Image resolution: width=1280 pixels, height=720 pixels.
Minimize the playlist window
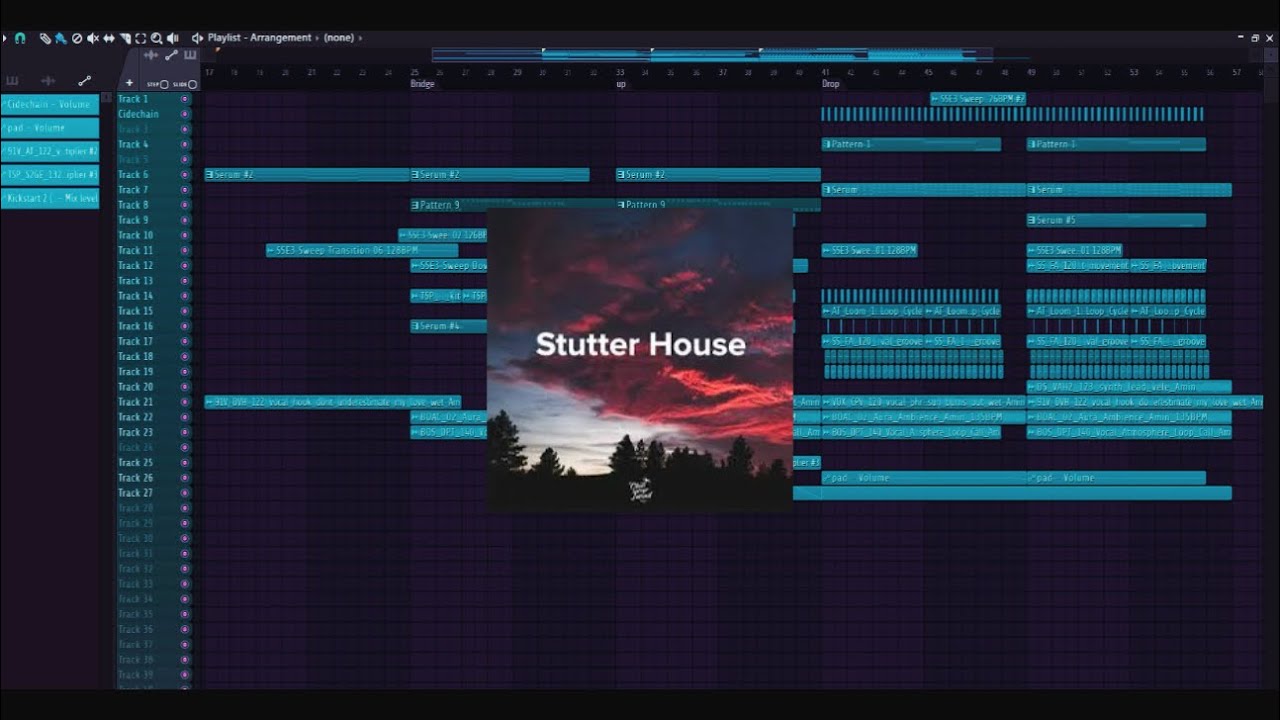1240,38
